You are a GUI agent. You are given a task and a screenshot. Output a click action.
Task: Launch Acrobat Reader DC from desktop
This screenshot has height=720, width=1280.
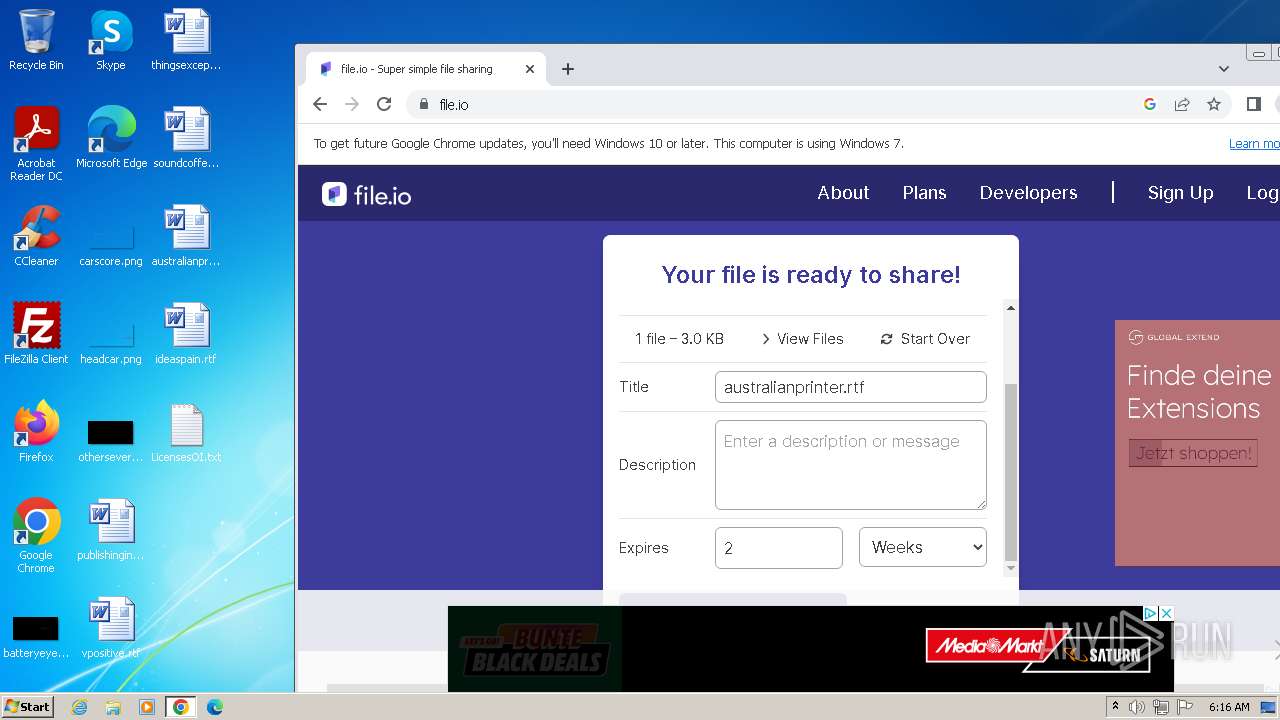point(36,143)
